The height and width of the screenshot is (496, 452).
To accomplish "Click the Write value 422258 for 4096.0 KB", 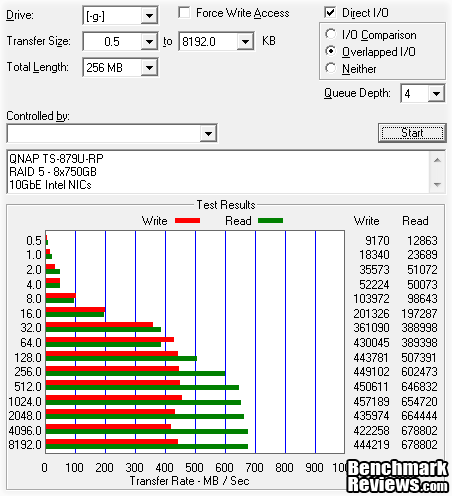I will click(371, 431).
